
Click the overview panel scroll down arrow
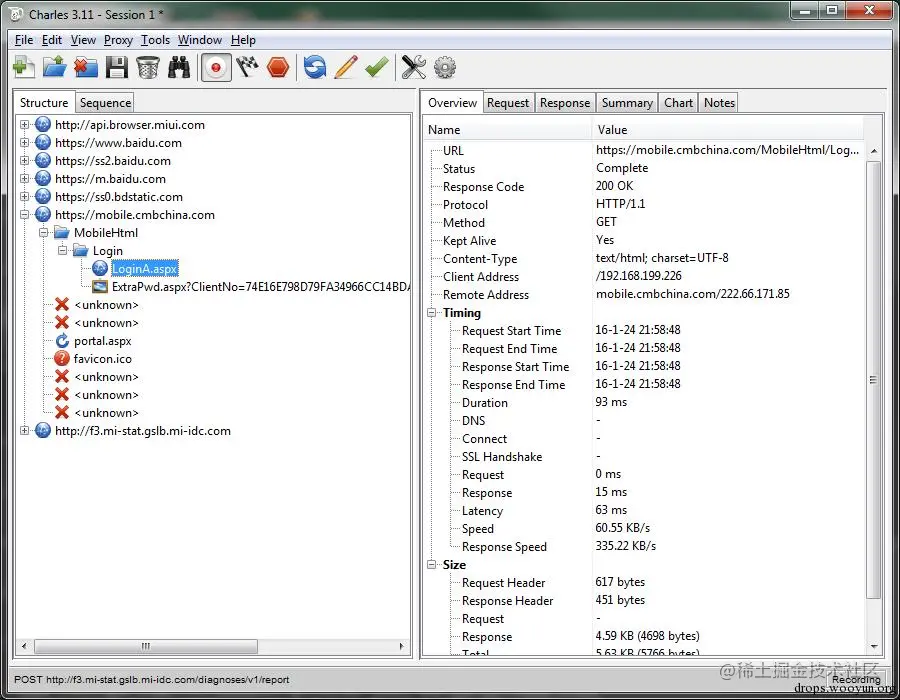(874, 646)
